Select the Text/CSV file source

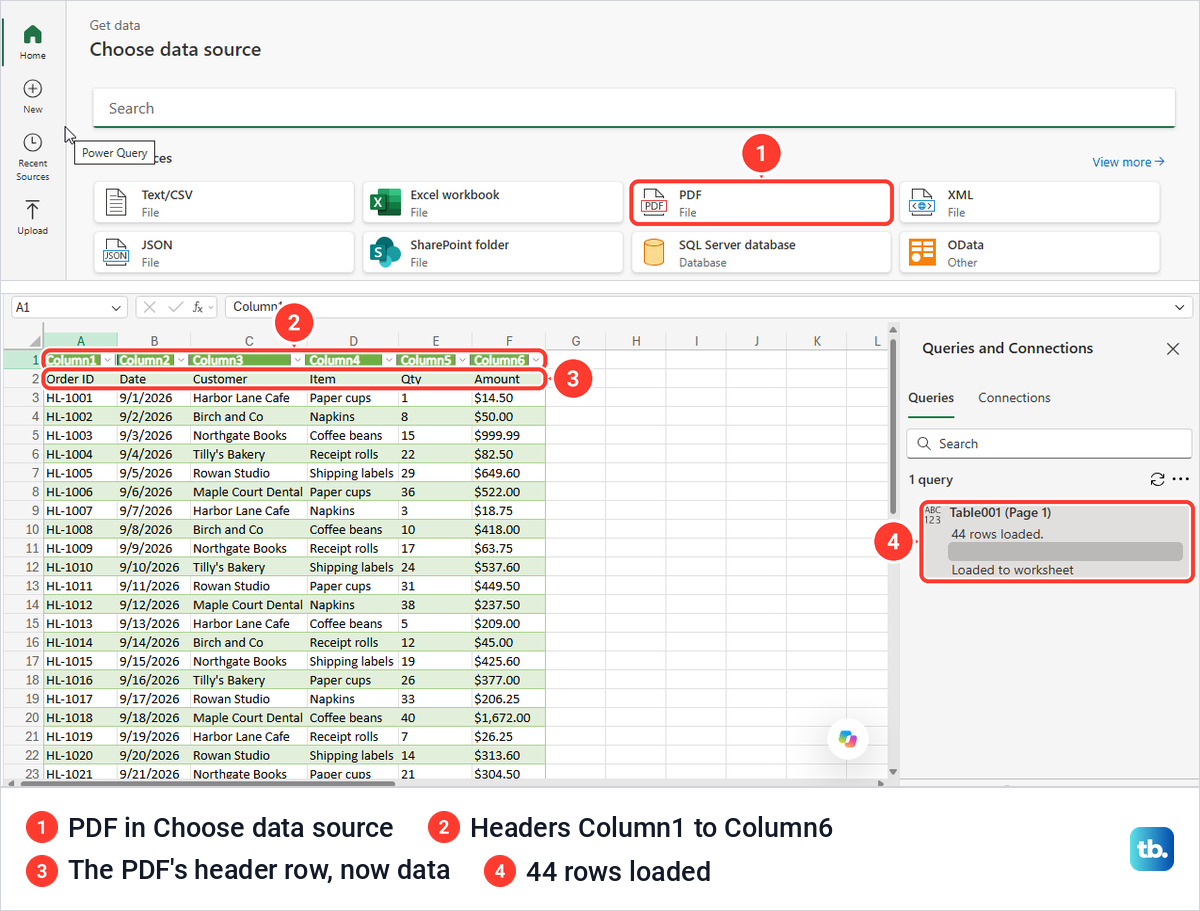click(224, 202)
